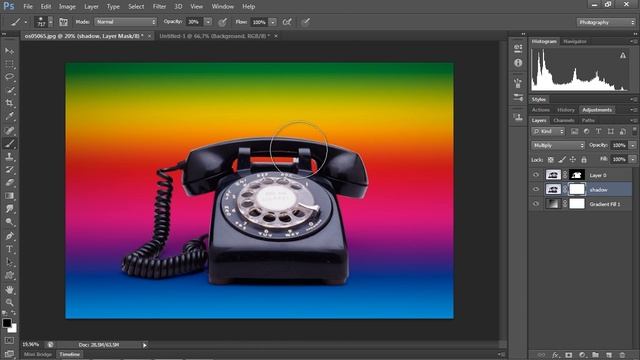This screenshot has width=640, height=360.
Task: Open the Brush Preset picker arrow
Action: [x=50, y=22]
